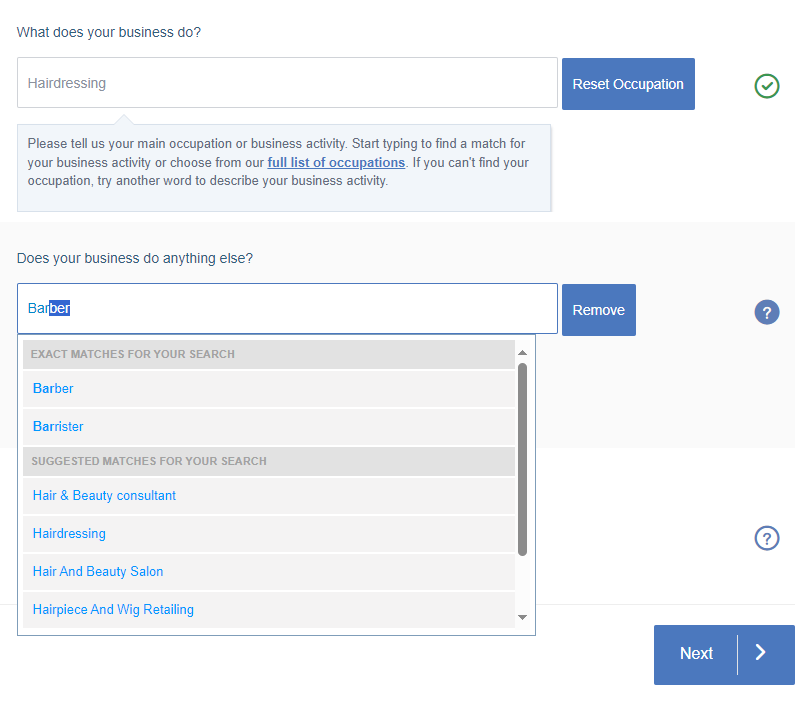Remove the additional business activity
The image size is (811, 701).
click(x=598, y=310)
